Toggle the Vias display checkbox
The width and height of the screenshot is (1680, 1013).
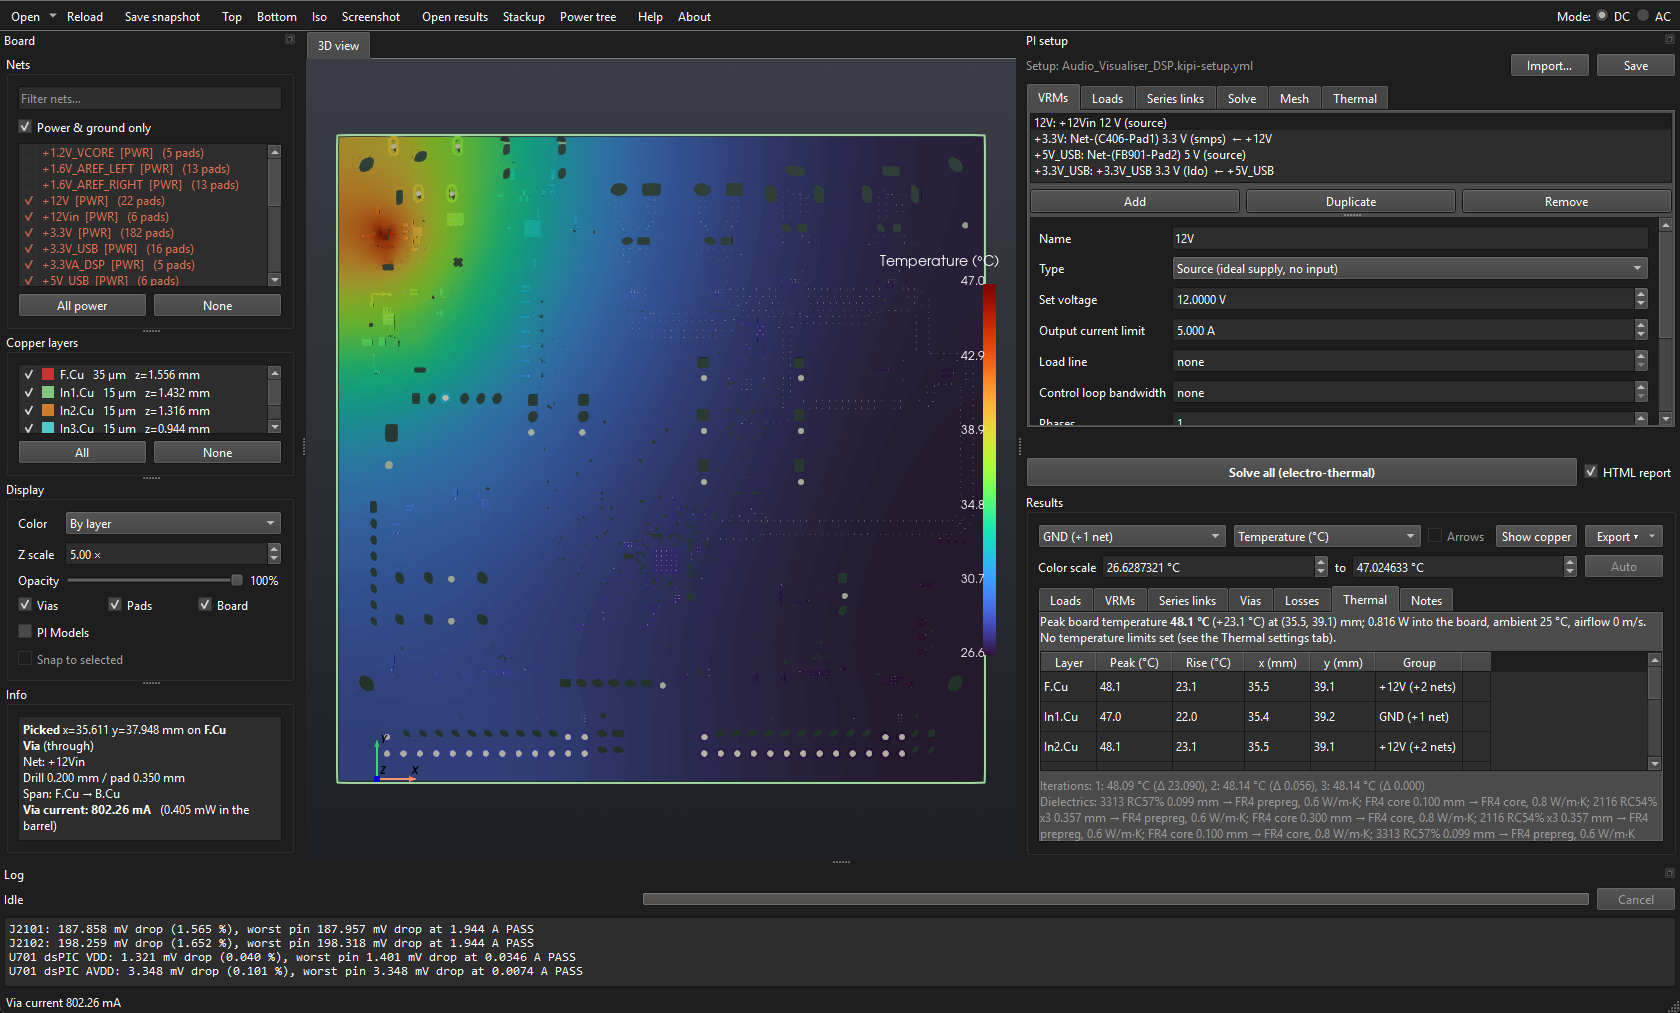click(25, 605)
